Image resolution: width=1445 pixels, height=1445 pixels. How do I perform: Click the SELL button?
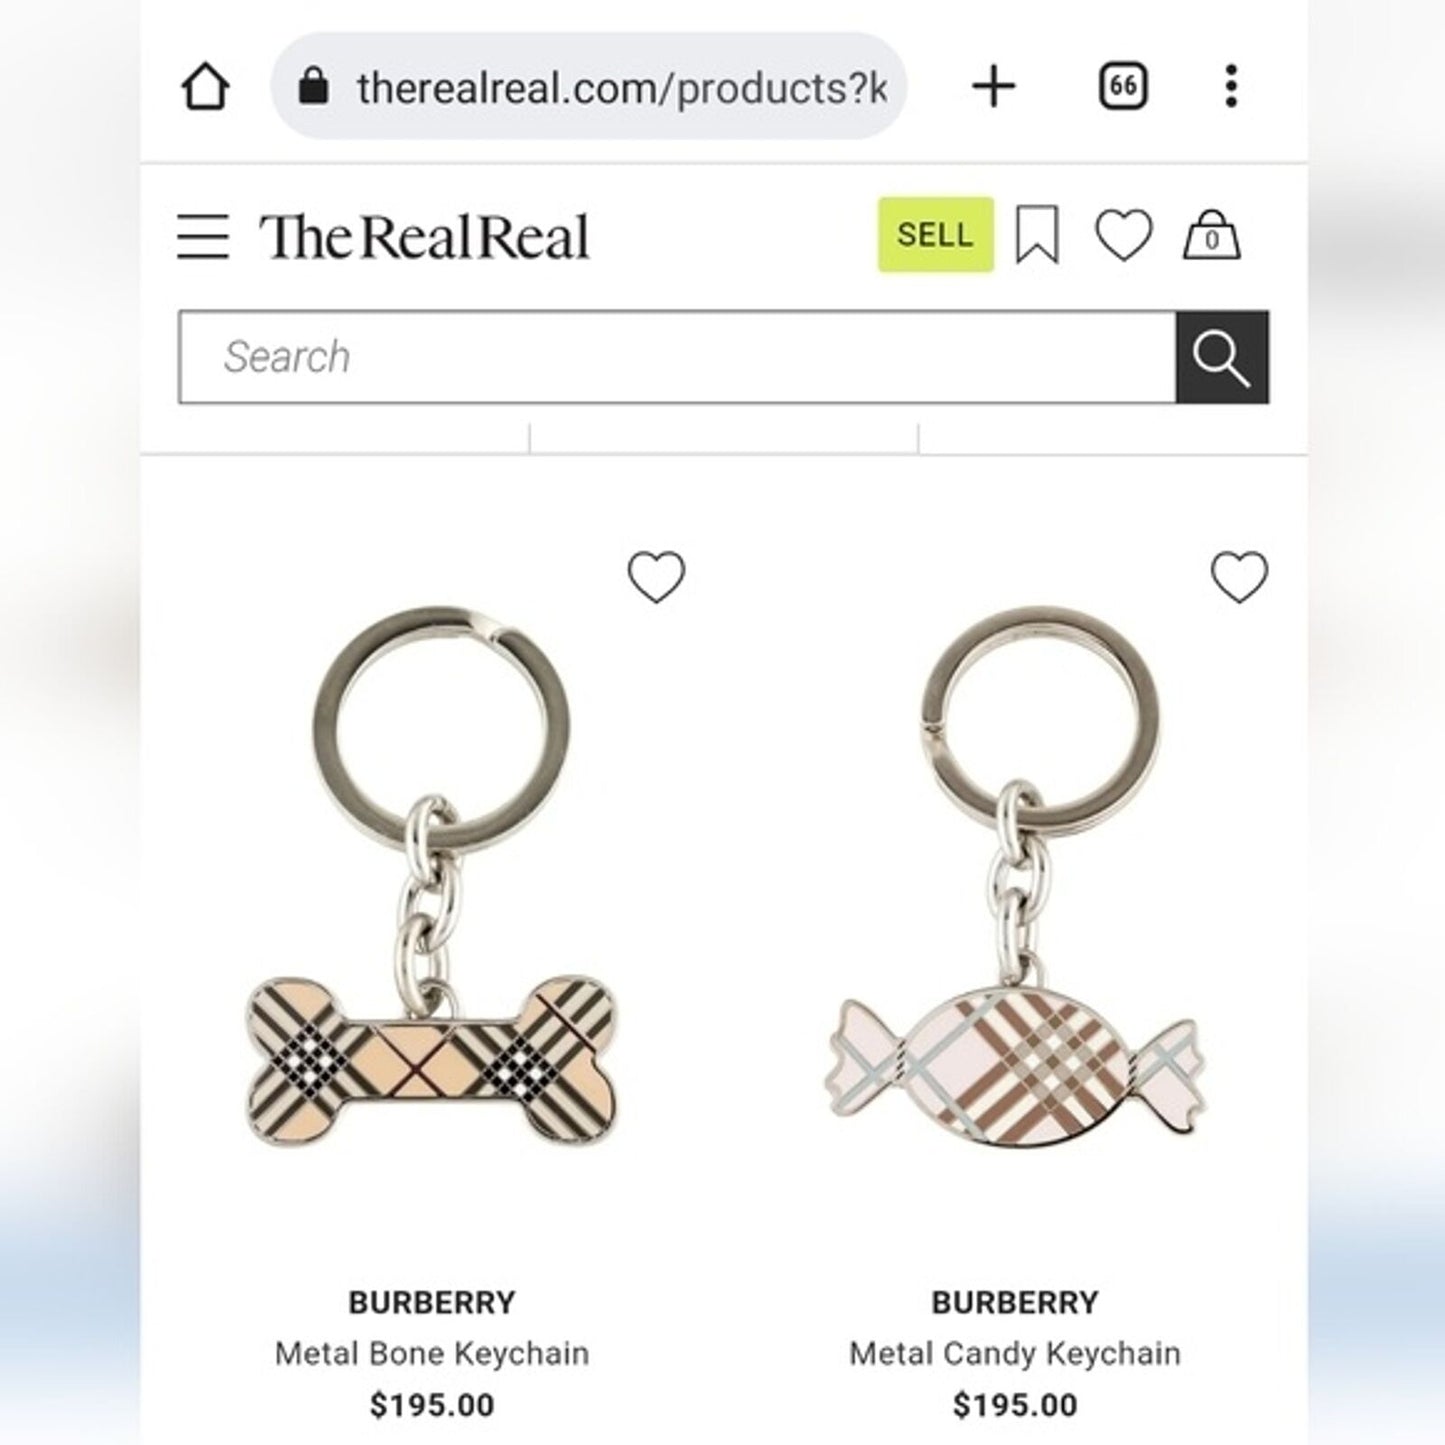click(936, 235)
